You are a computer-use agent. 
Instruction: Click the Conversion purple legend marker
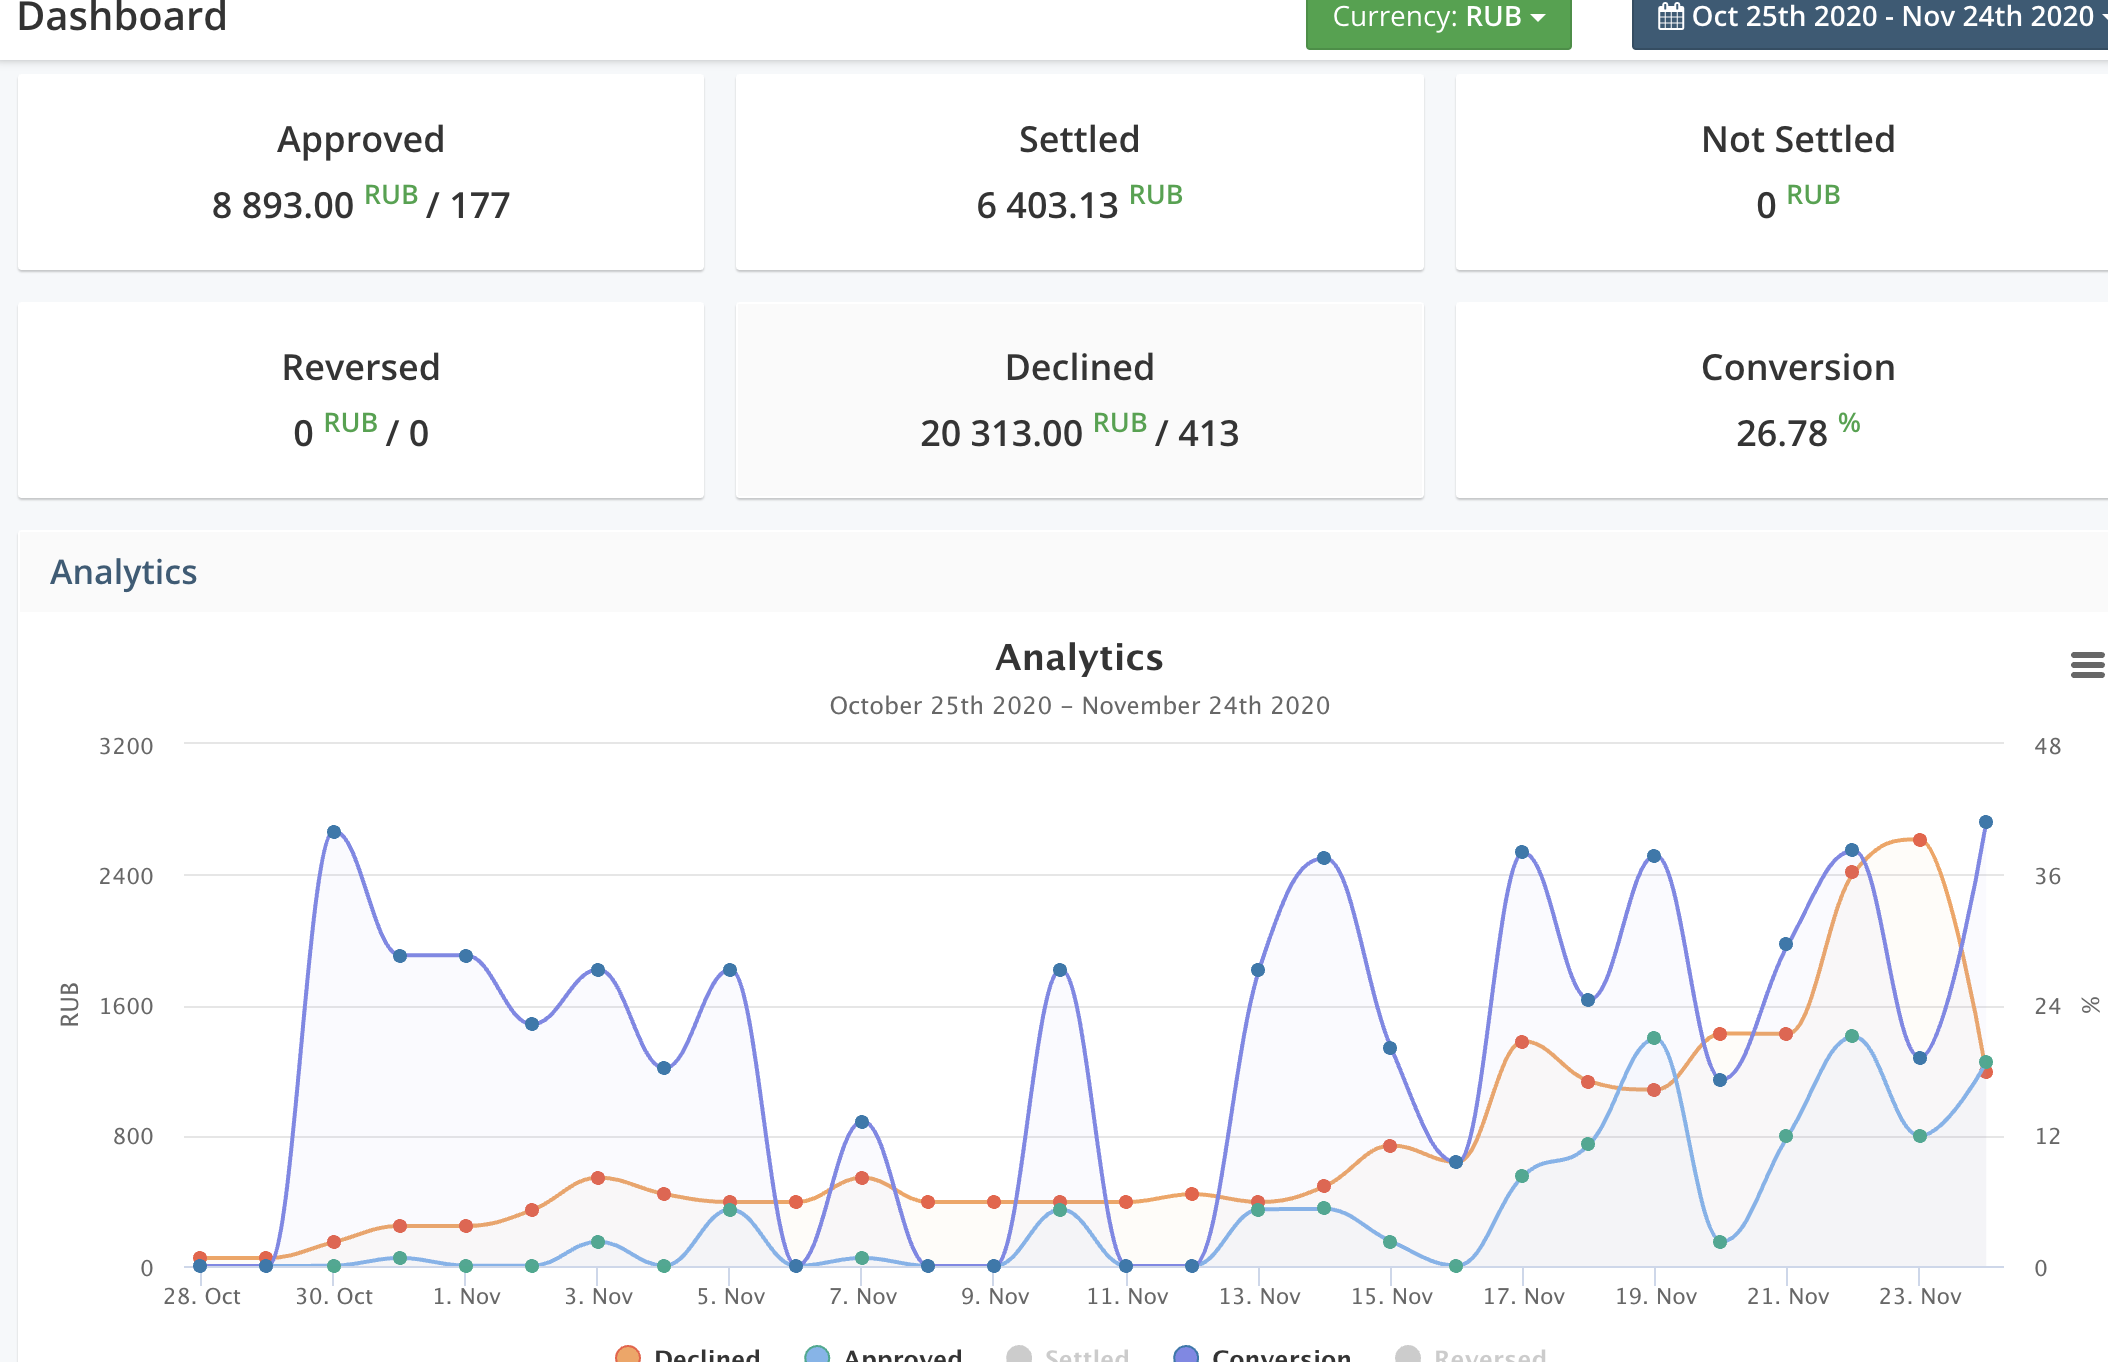[x=1186, y=1355]
